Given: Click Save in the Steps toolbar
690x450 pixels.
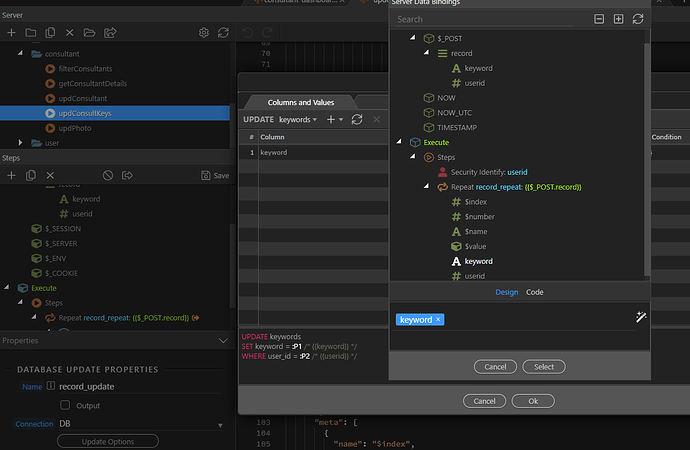Looking at the screenshot, I should click(216, 175).
